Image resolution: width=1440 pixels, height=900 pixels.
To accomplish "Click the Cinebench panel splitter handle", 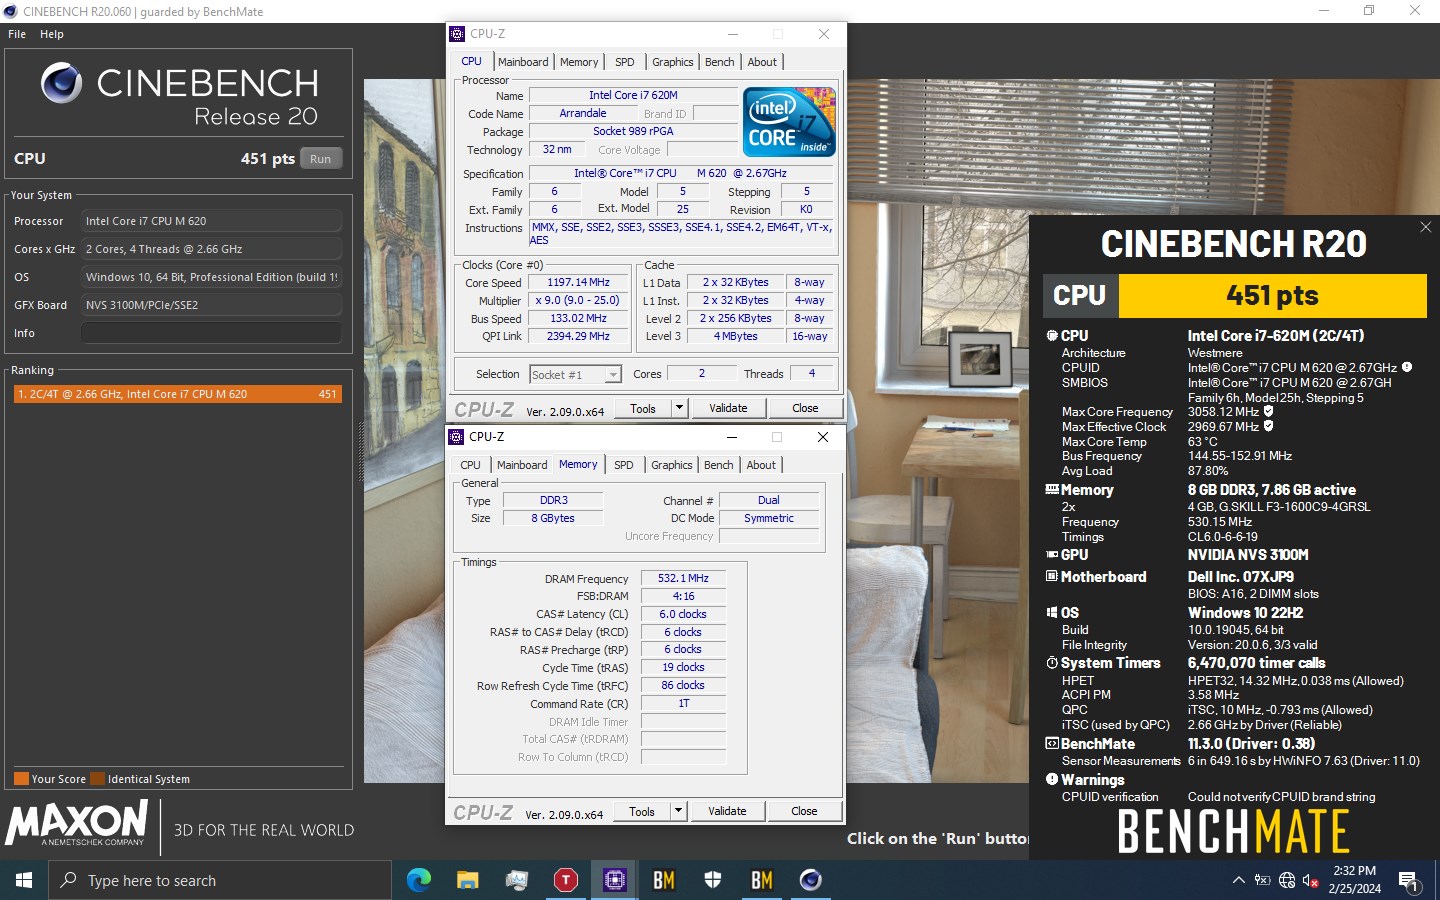I will (x=361, y=452).
